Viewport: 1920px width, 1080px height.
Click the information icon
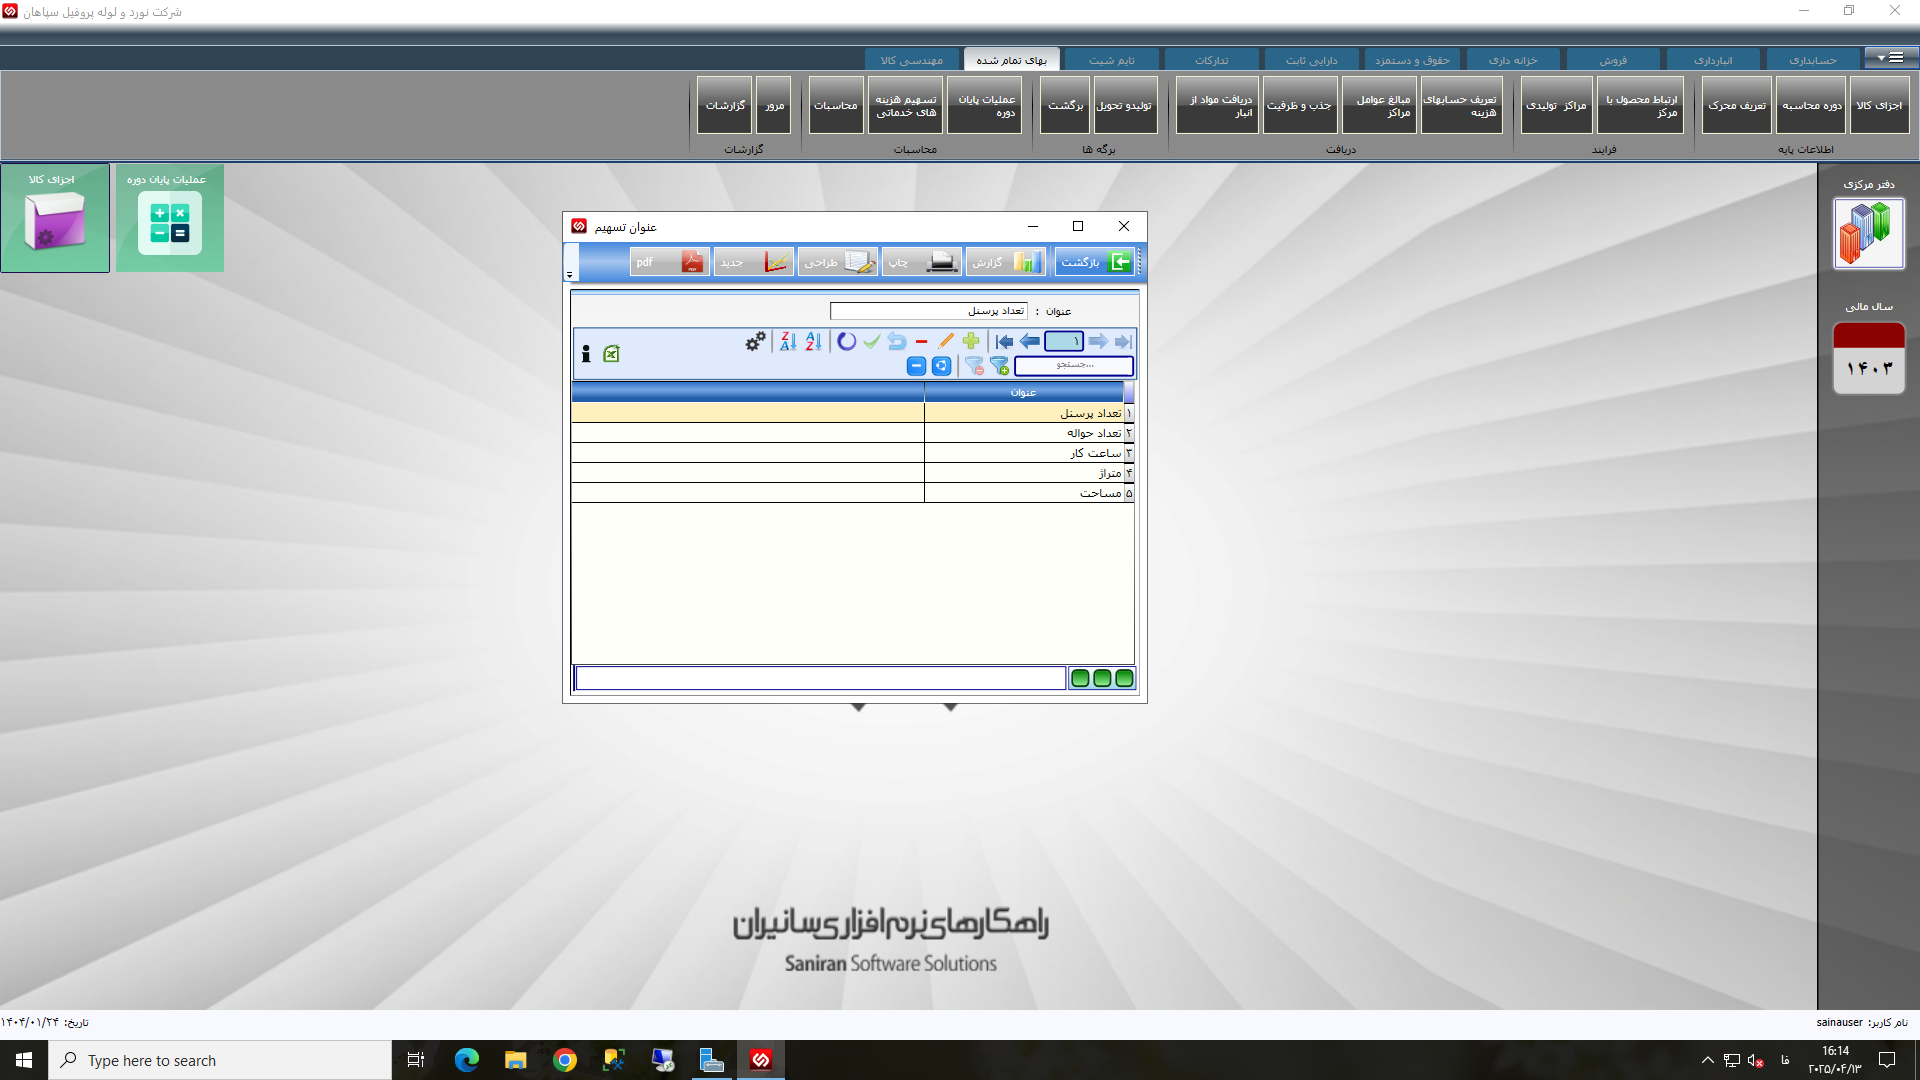(586, 352)
